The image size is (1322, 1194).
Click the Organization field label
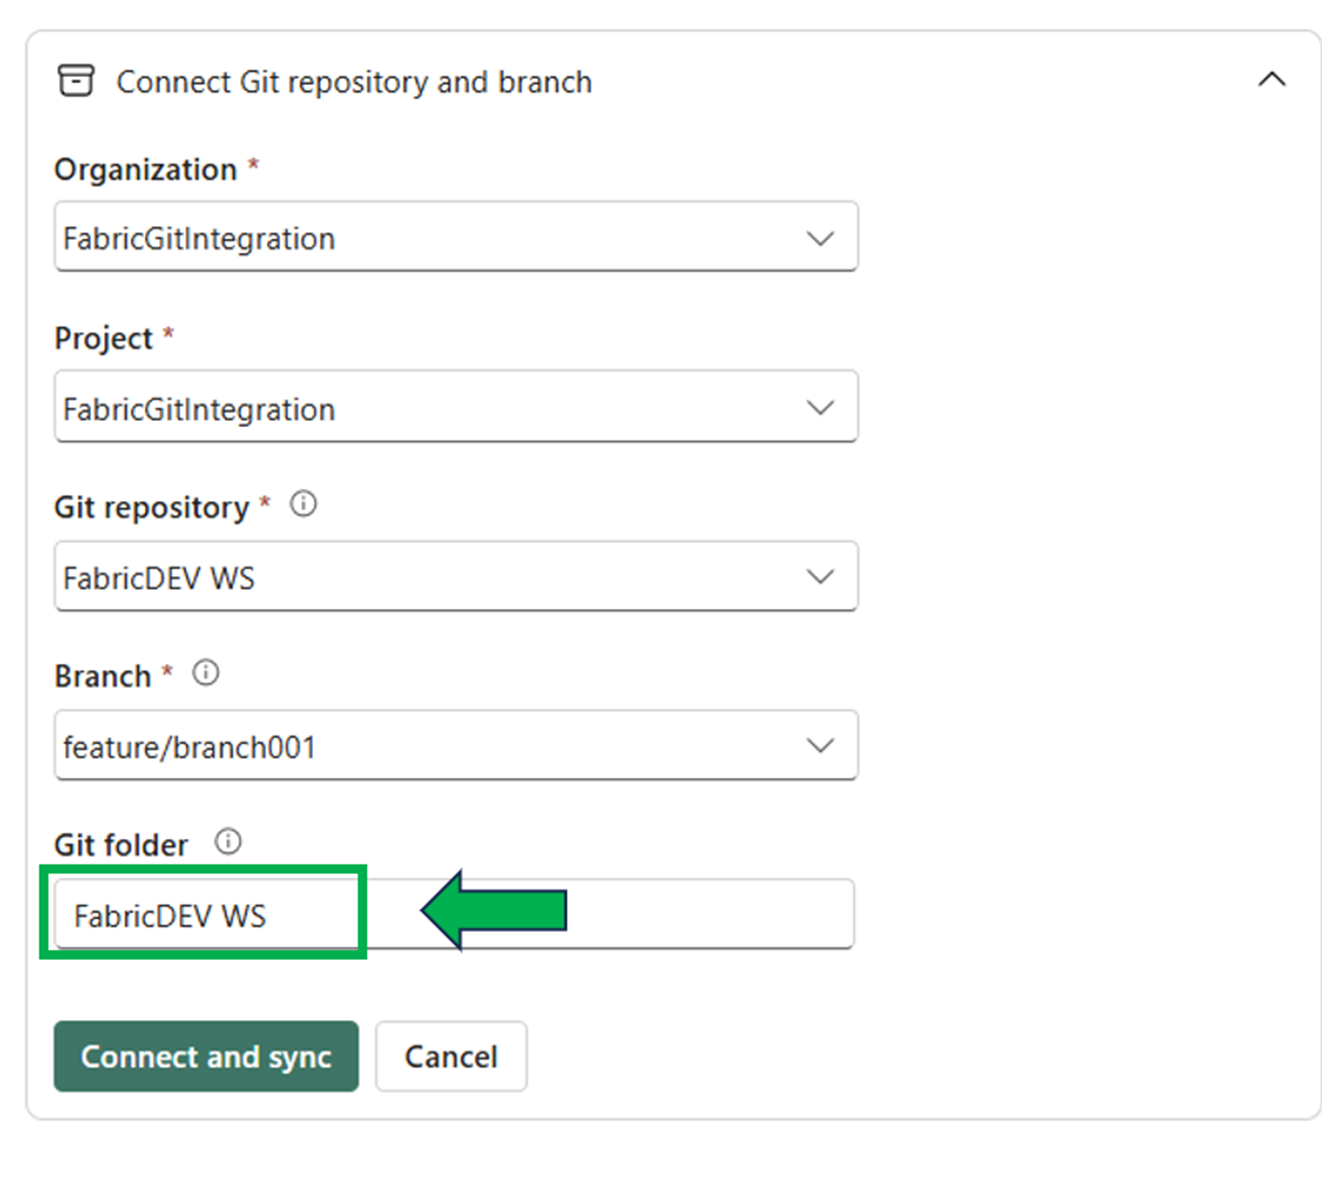point(146,170)
